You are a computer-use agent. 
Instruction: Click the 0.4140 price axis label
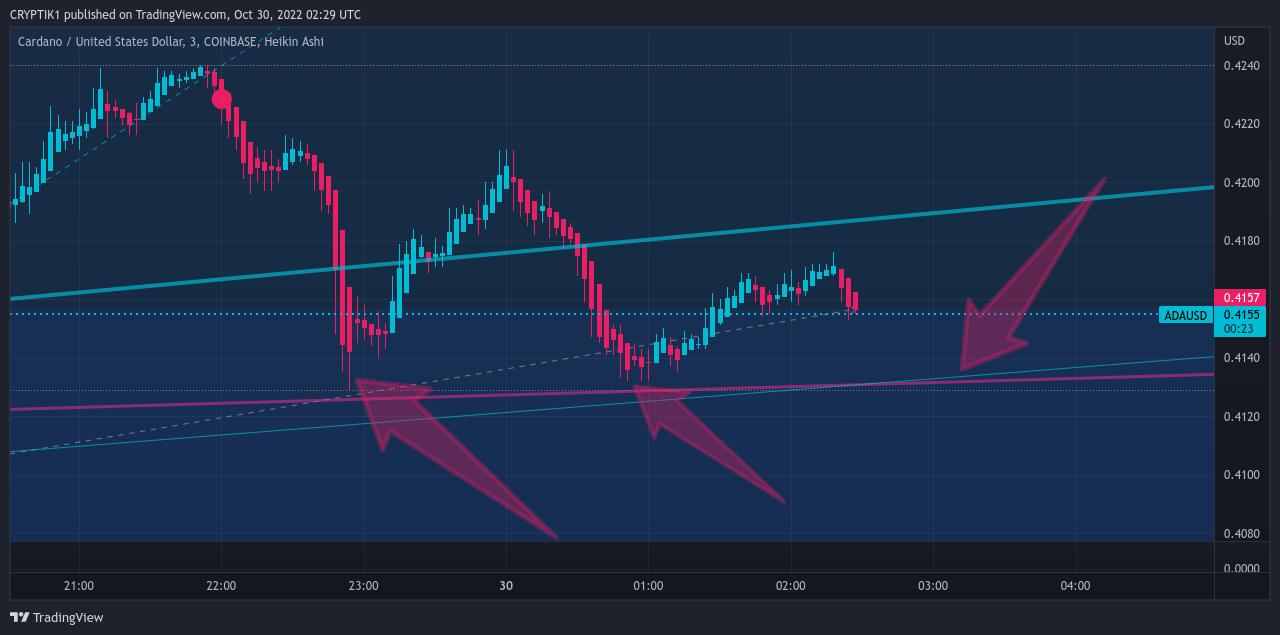point(1240,358)
